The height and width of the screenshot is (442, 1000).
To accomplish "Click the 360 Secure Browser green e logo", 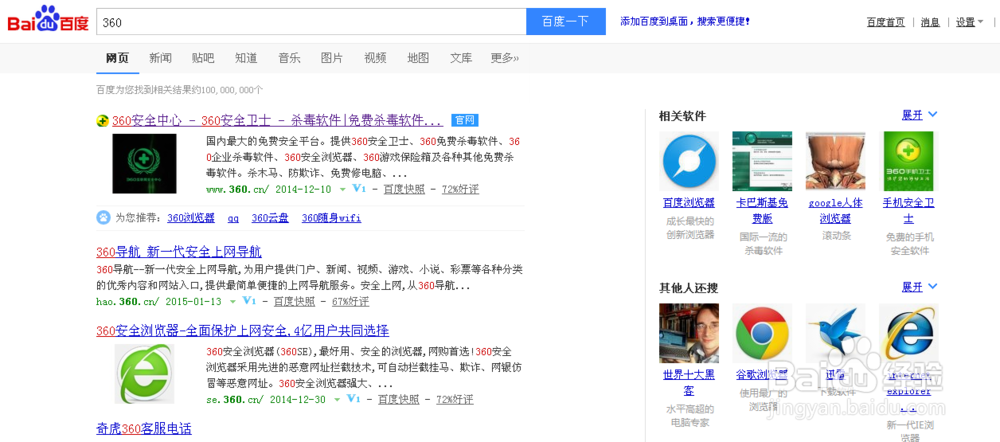I will [145, 374].
